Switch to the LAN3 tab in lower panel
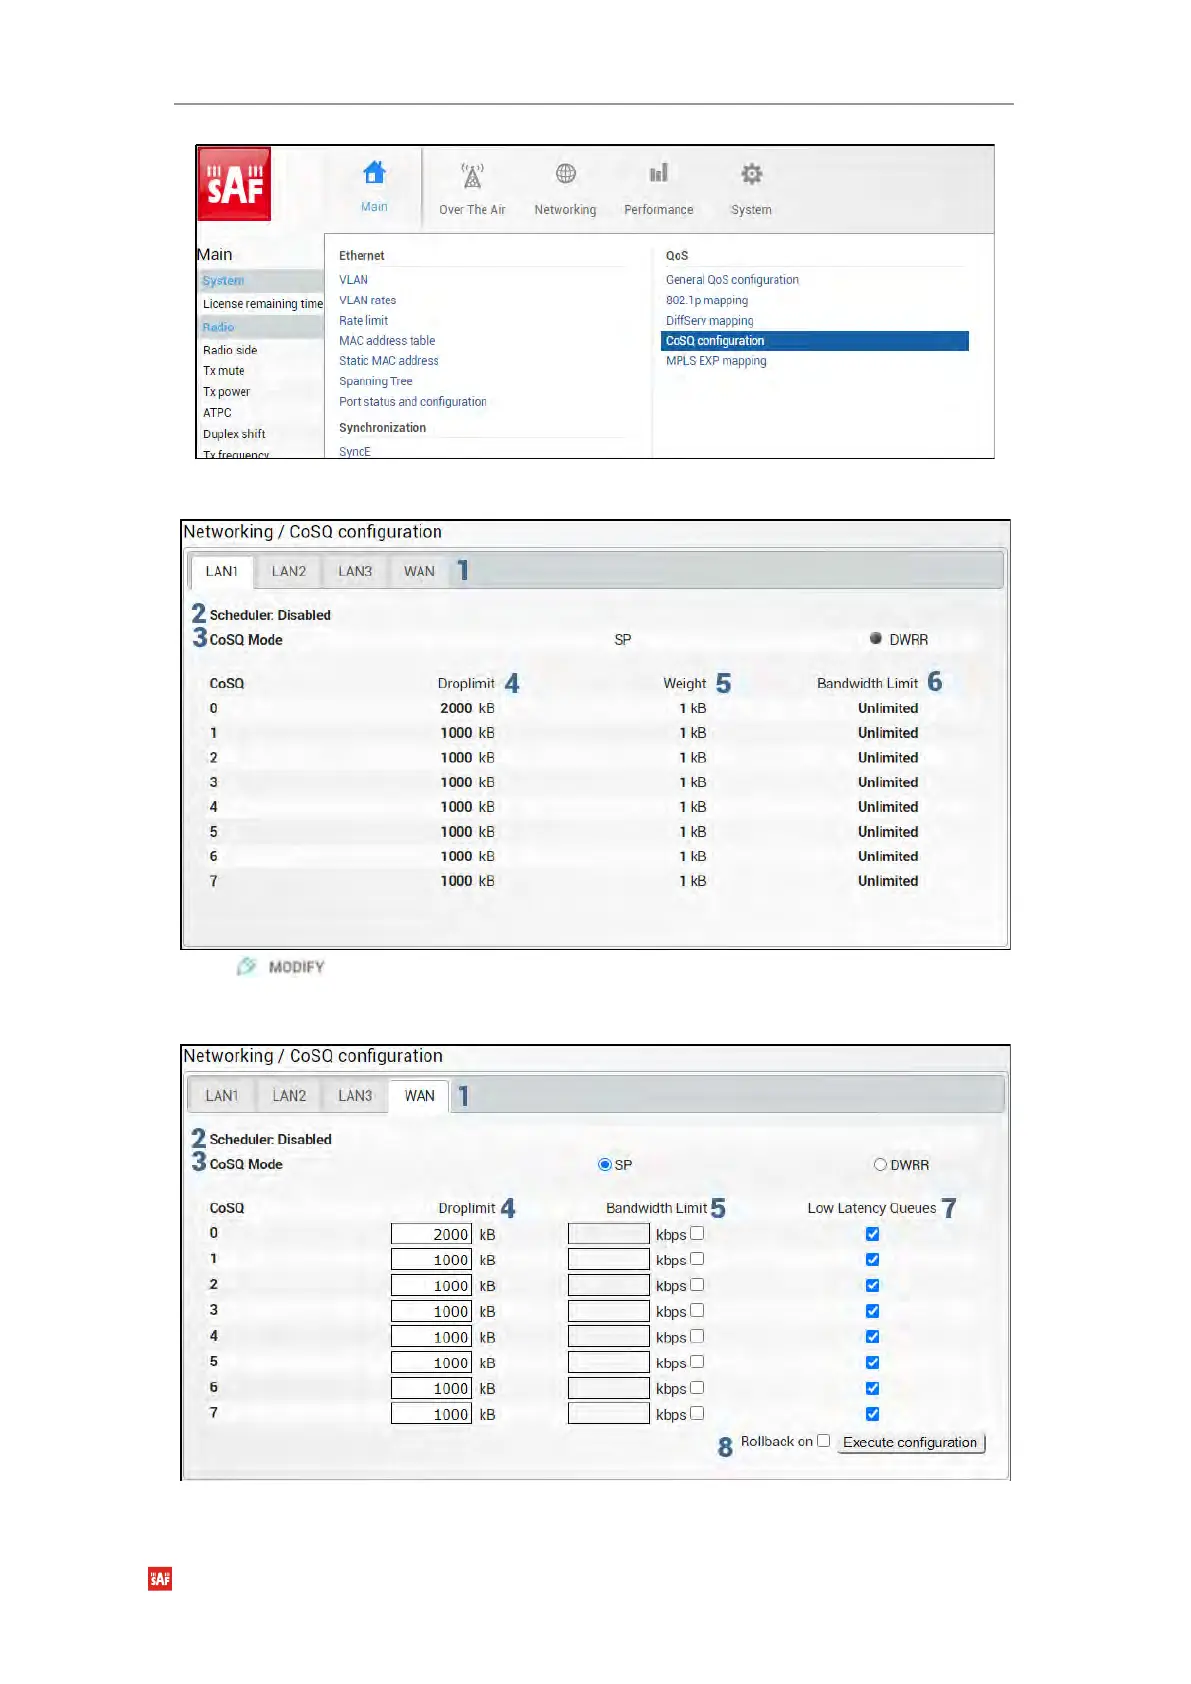1191x1684 pixels. pos(355,1096)
